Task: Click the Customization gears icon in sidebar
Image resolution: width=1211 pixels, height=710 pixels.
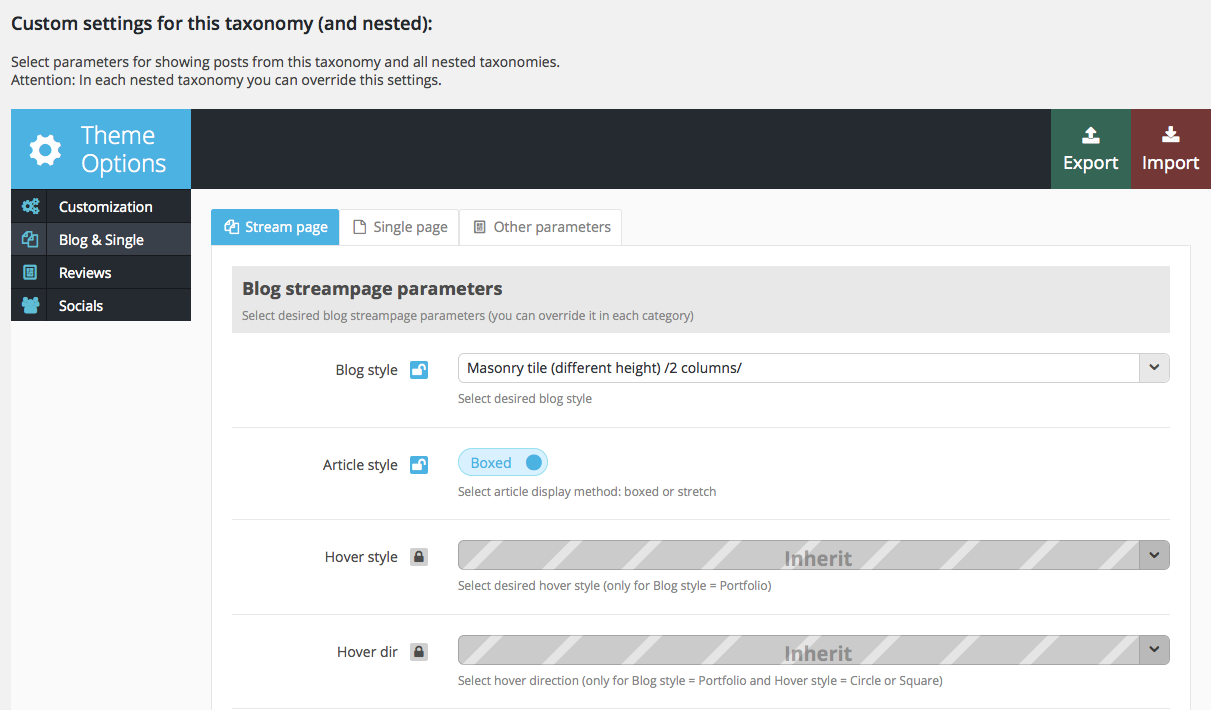Action: click(x=31, y=207)
